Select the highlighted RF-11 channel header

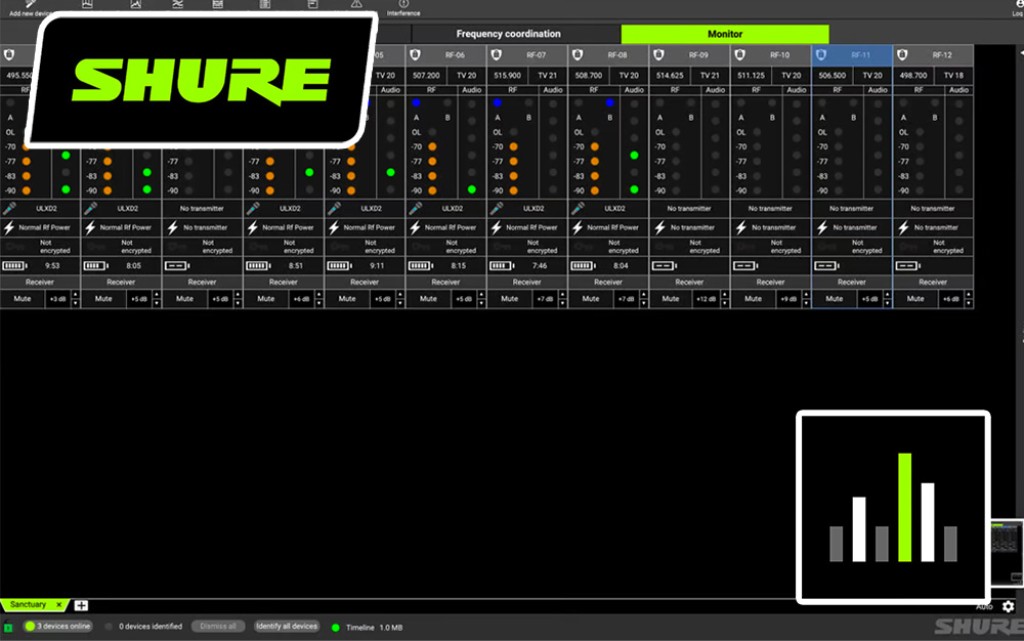click(852, 55)
